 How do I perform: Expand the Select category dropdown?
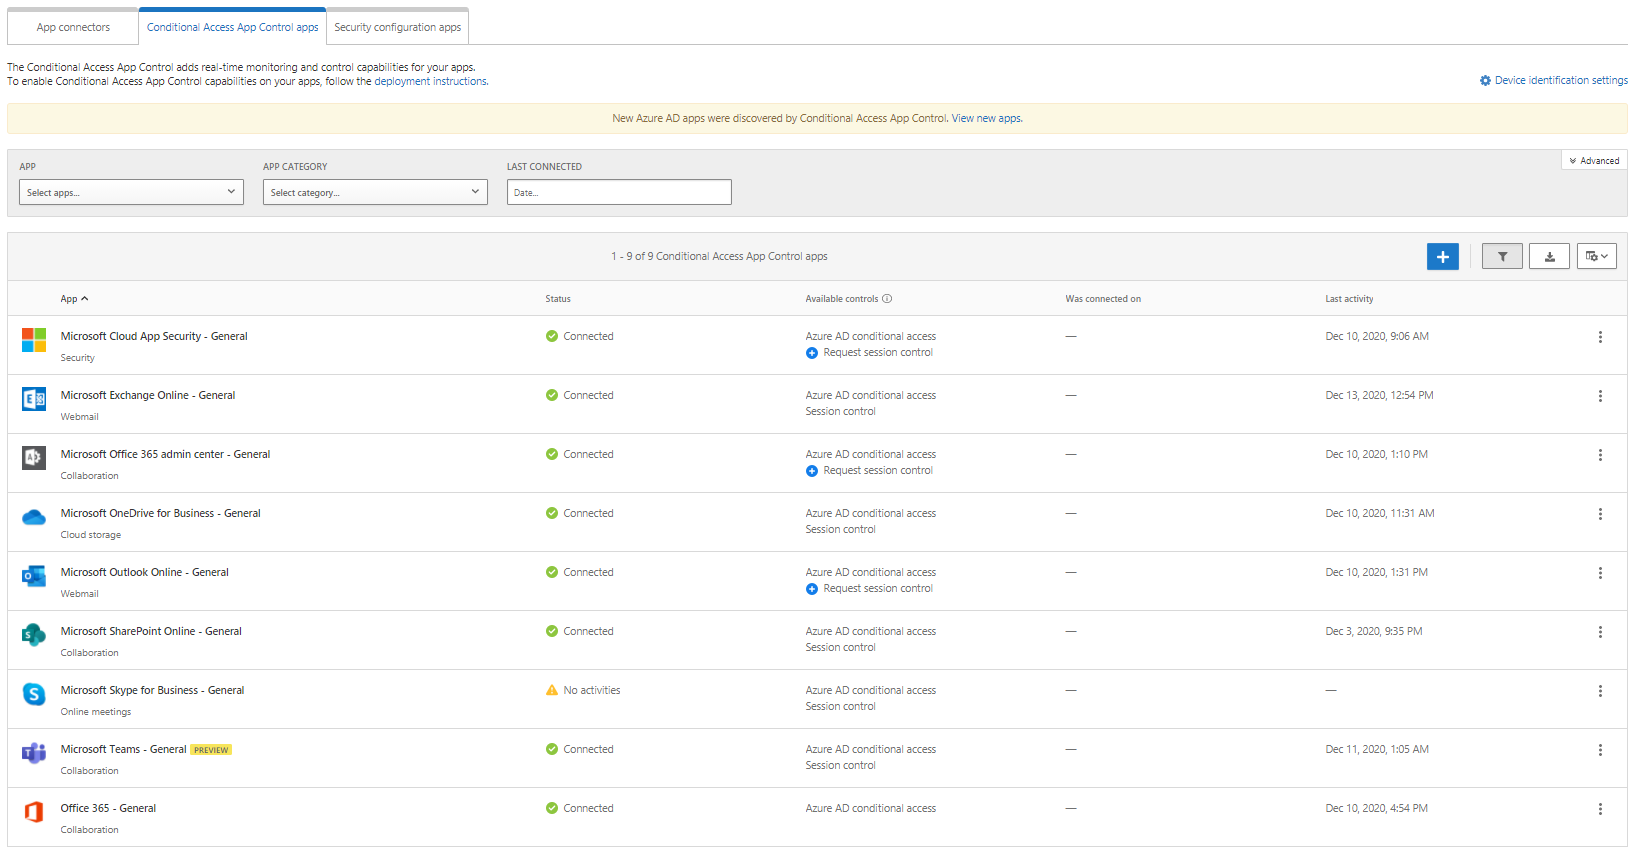tap(375, 192)
